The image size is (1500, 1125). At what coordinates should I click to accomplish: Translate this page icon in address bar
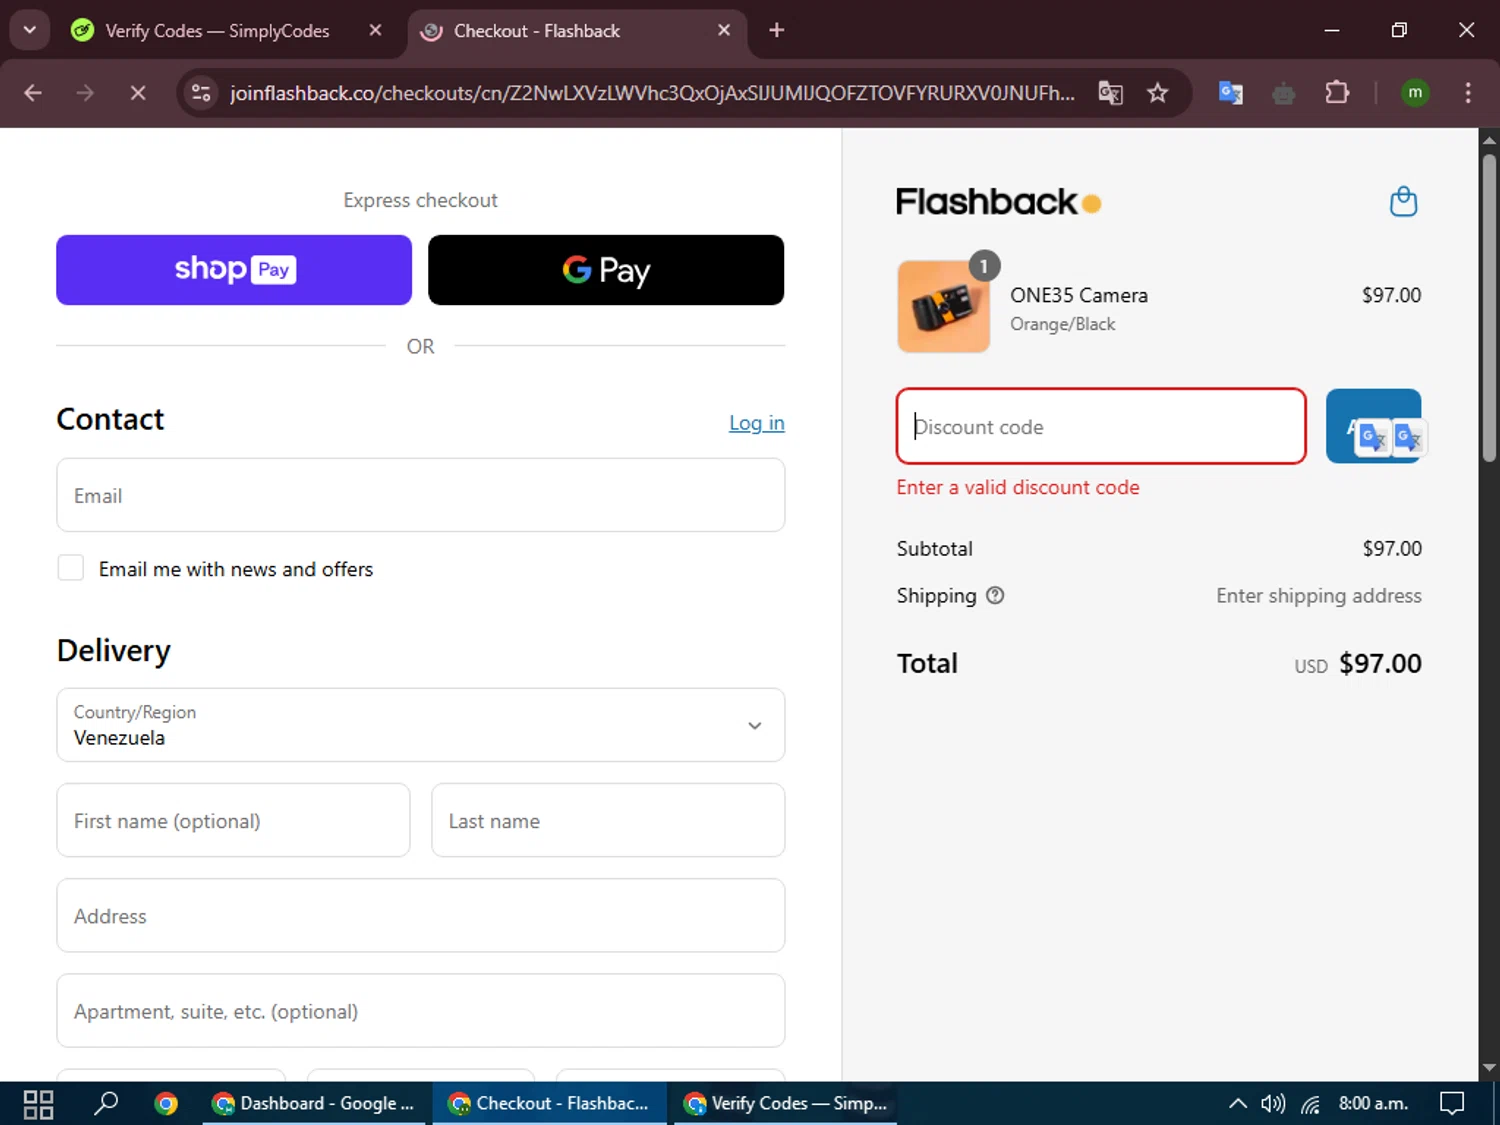(x=1111, y=93)
